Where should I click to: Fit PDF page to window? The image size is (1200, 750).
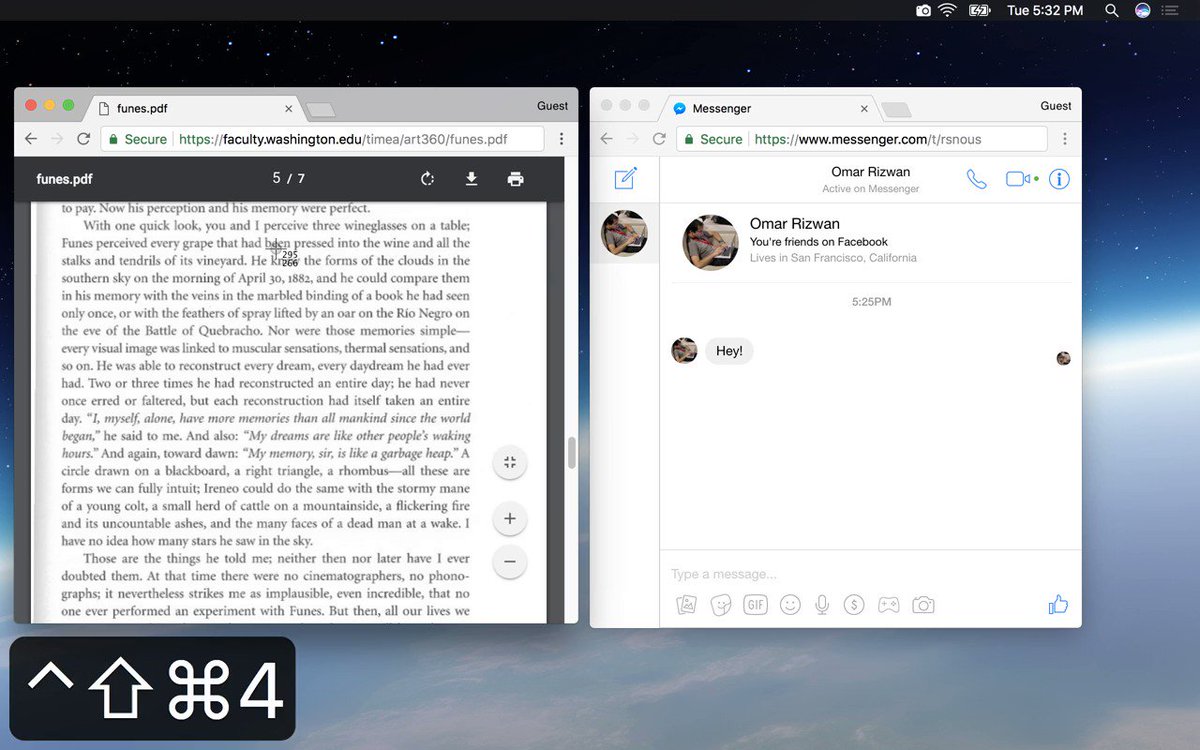point(510,462)
